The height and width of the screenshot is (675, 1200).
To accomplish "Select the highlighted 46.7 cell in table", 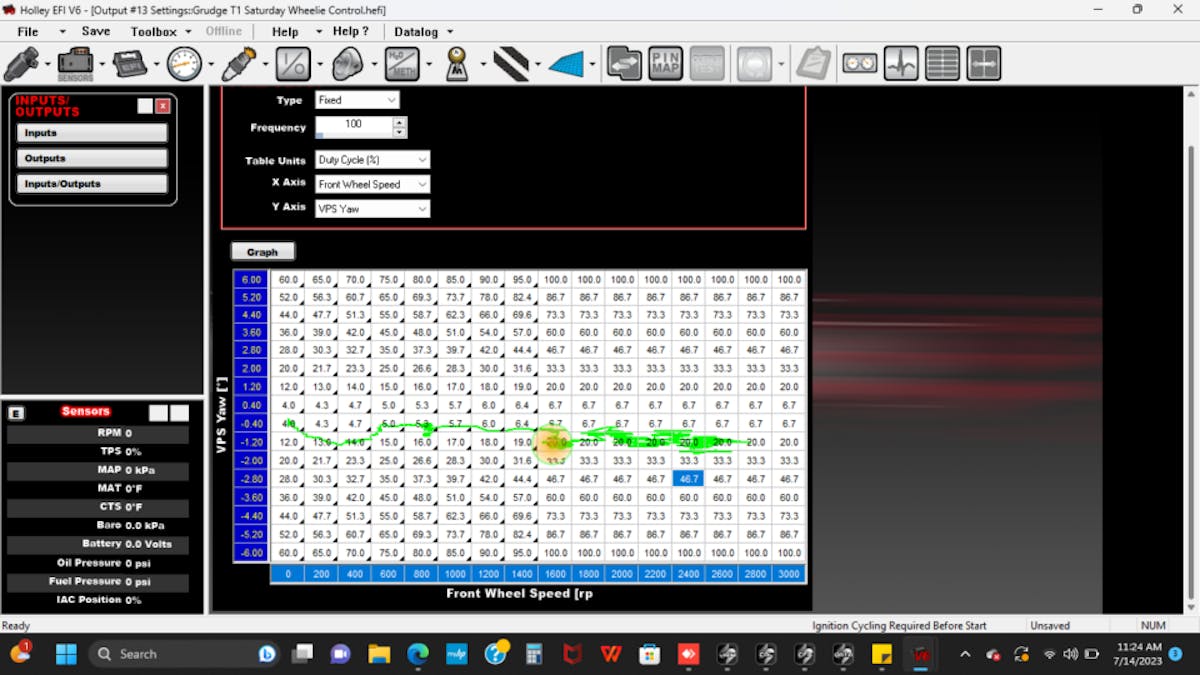I will click(x=688, y=478).
